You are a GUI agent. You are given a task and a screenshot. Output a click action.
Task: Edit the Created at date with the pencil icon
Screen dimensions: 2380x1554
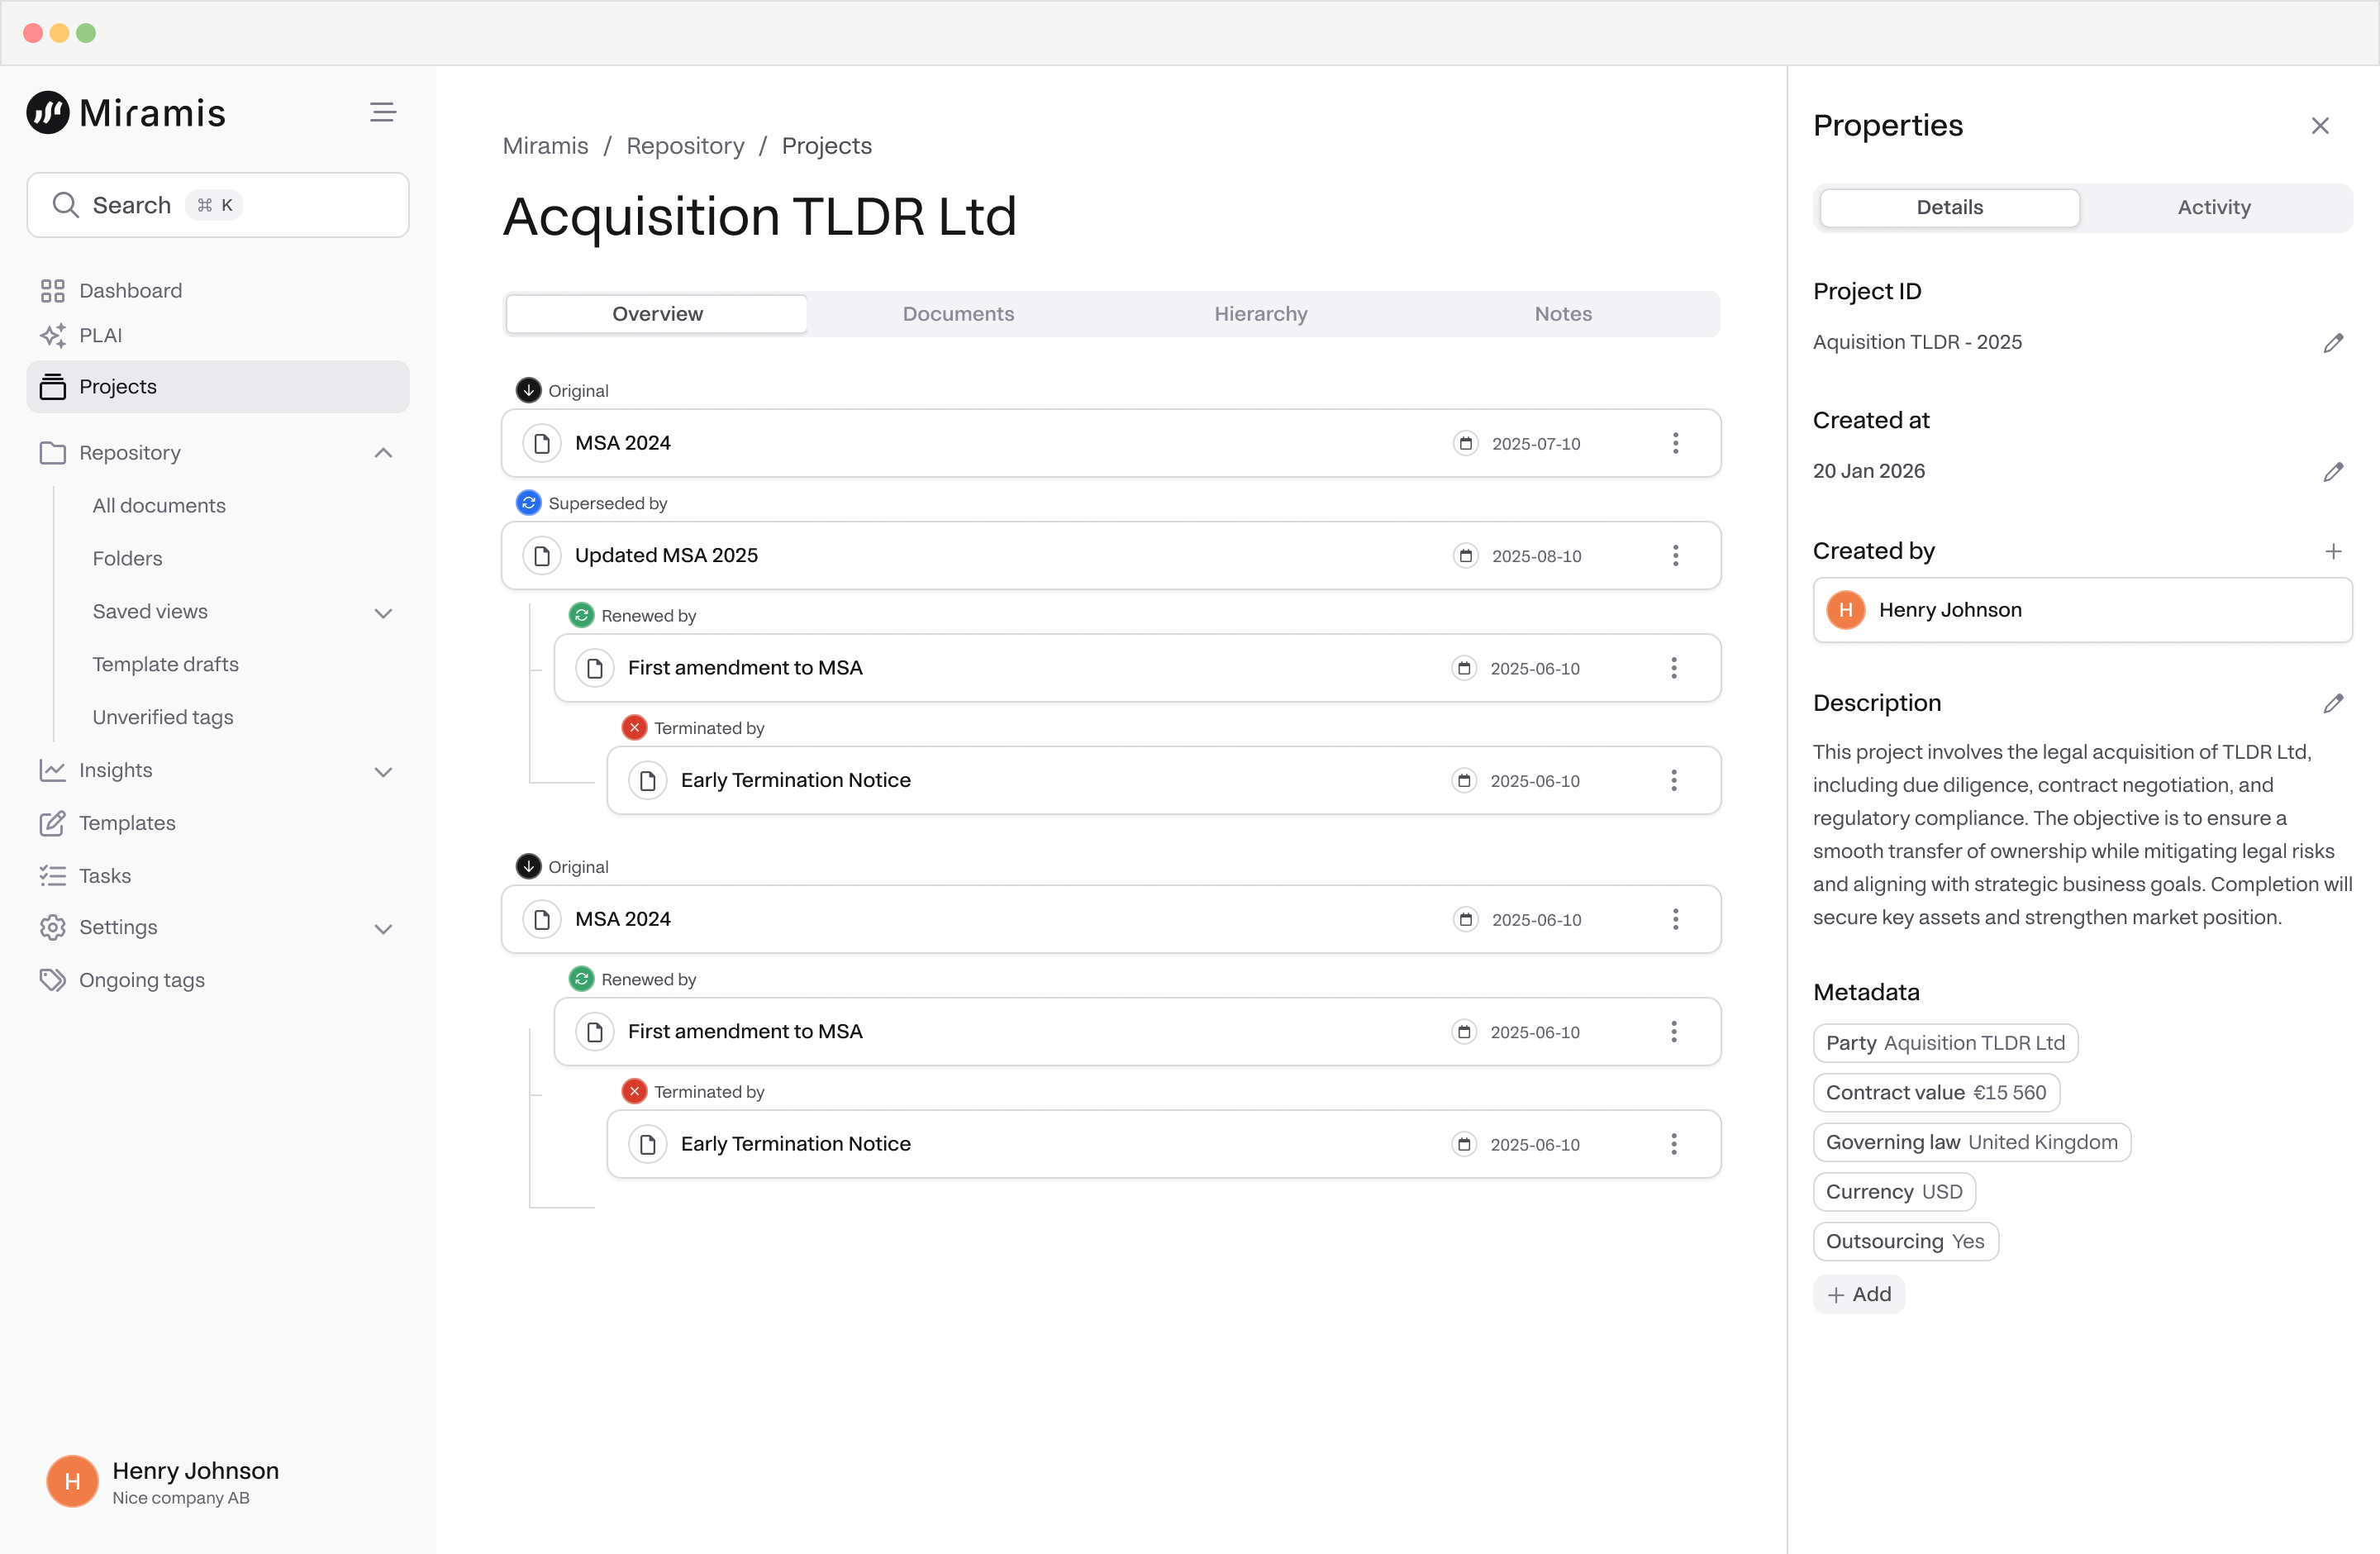click(x=2332, y=472)
